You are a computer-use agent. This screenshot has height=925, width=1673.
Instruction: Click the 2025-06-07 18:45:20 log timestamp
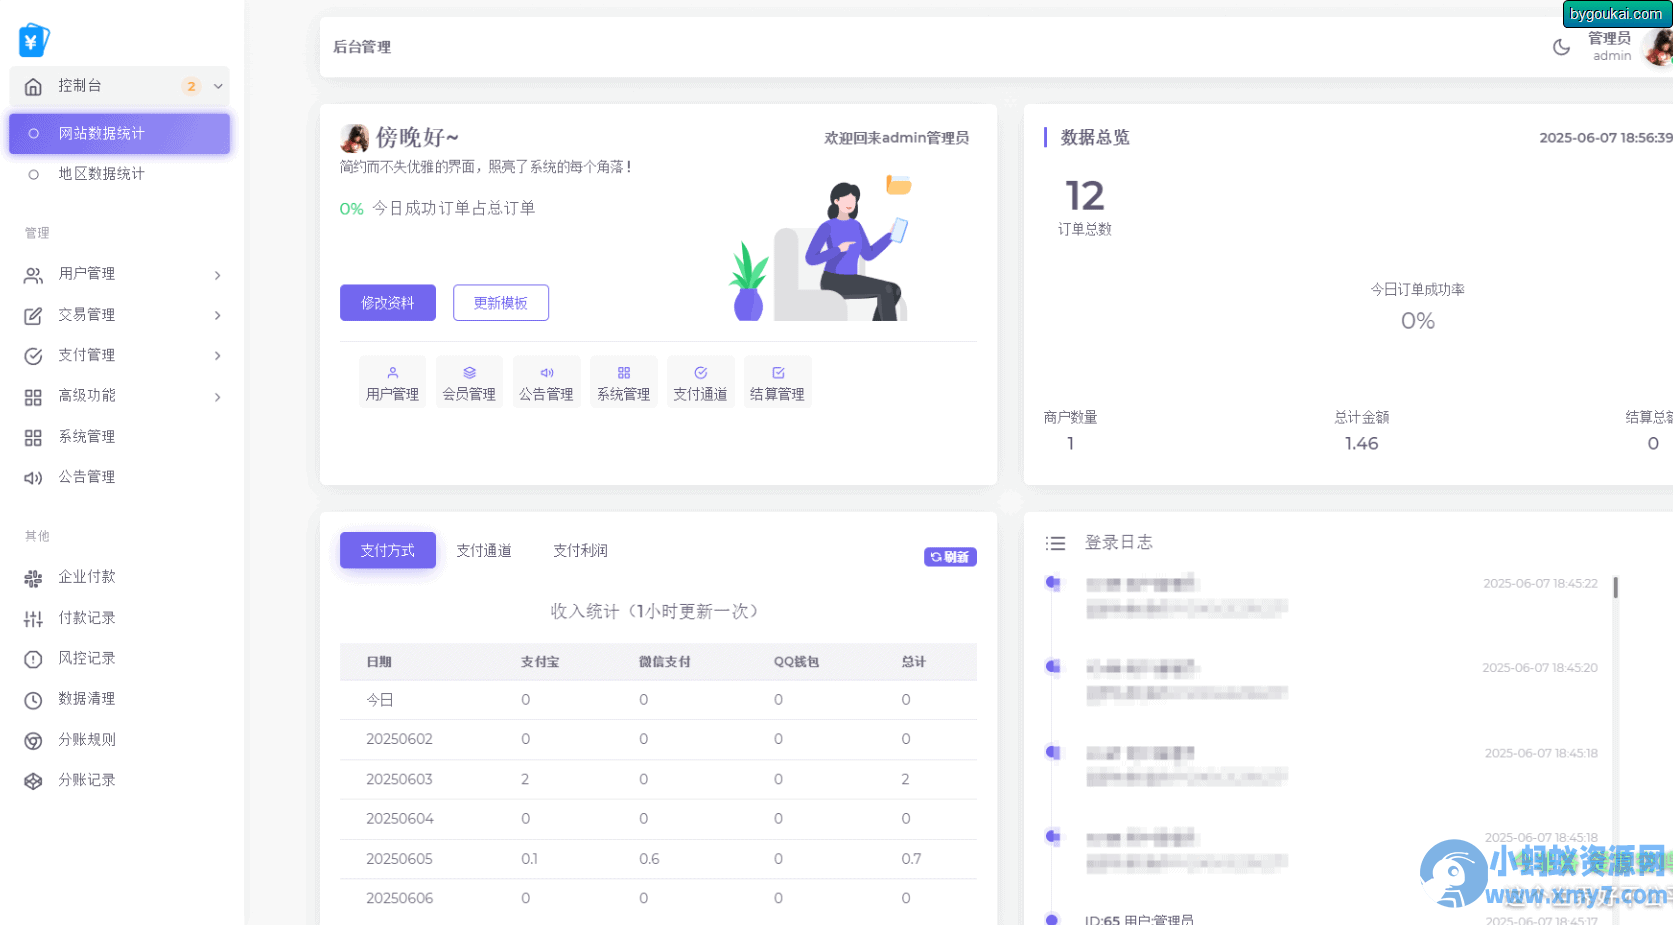pos(1540,668)
